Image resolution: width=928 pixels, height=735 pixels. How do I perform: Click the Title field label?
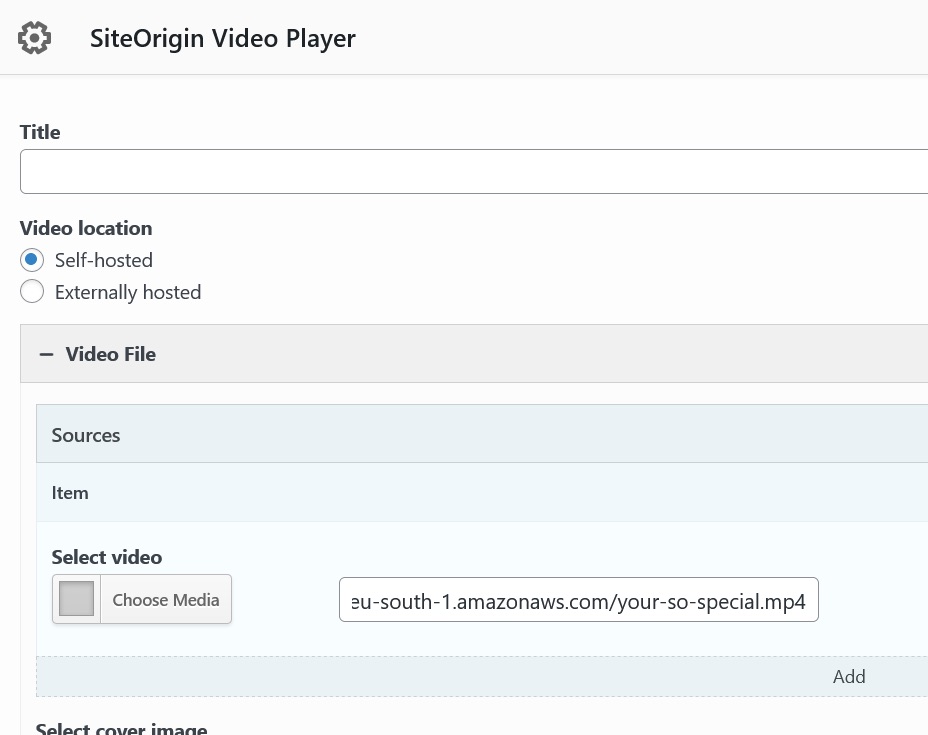click(x=40, y=132)
